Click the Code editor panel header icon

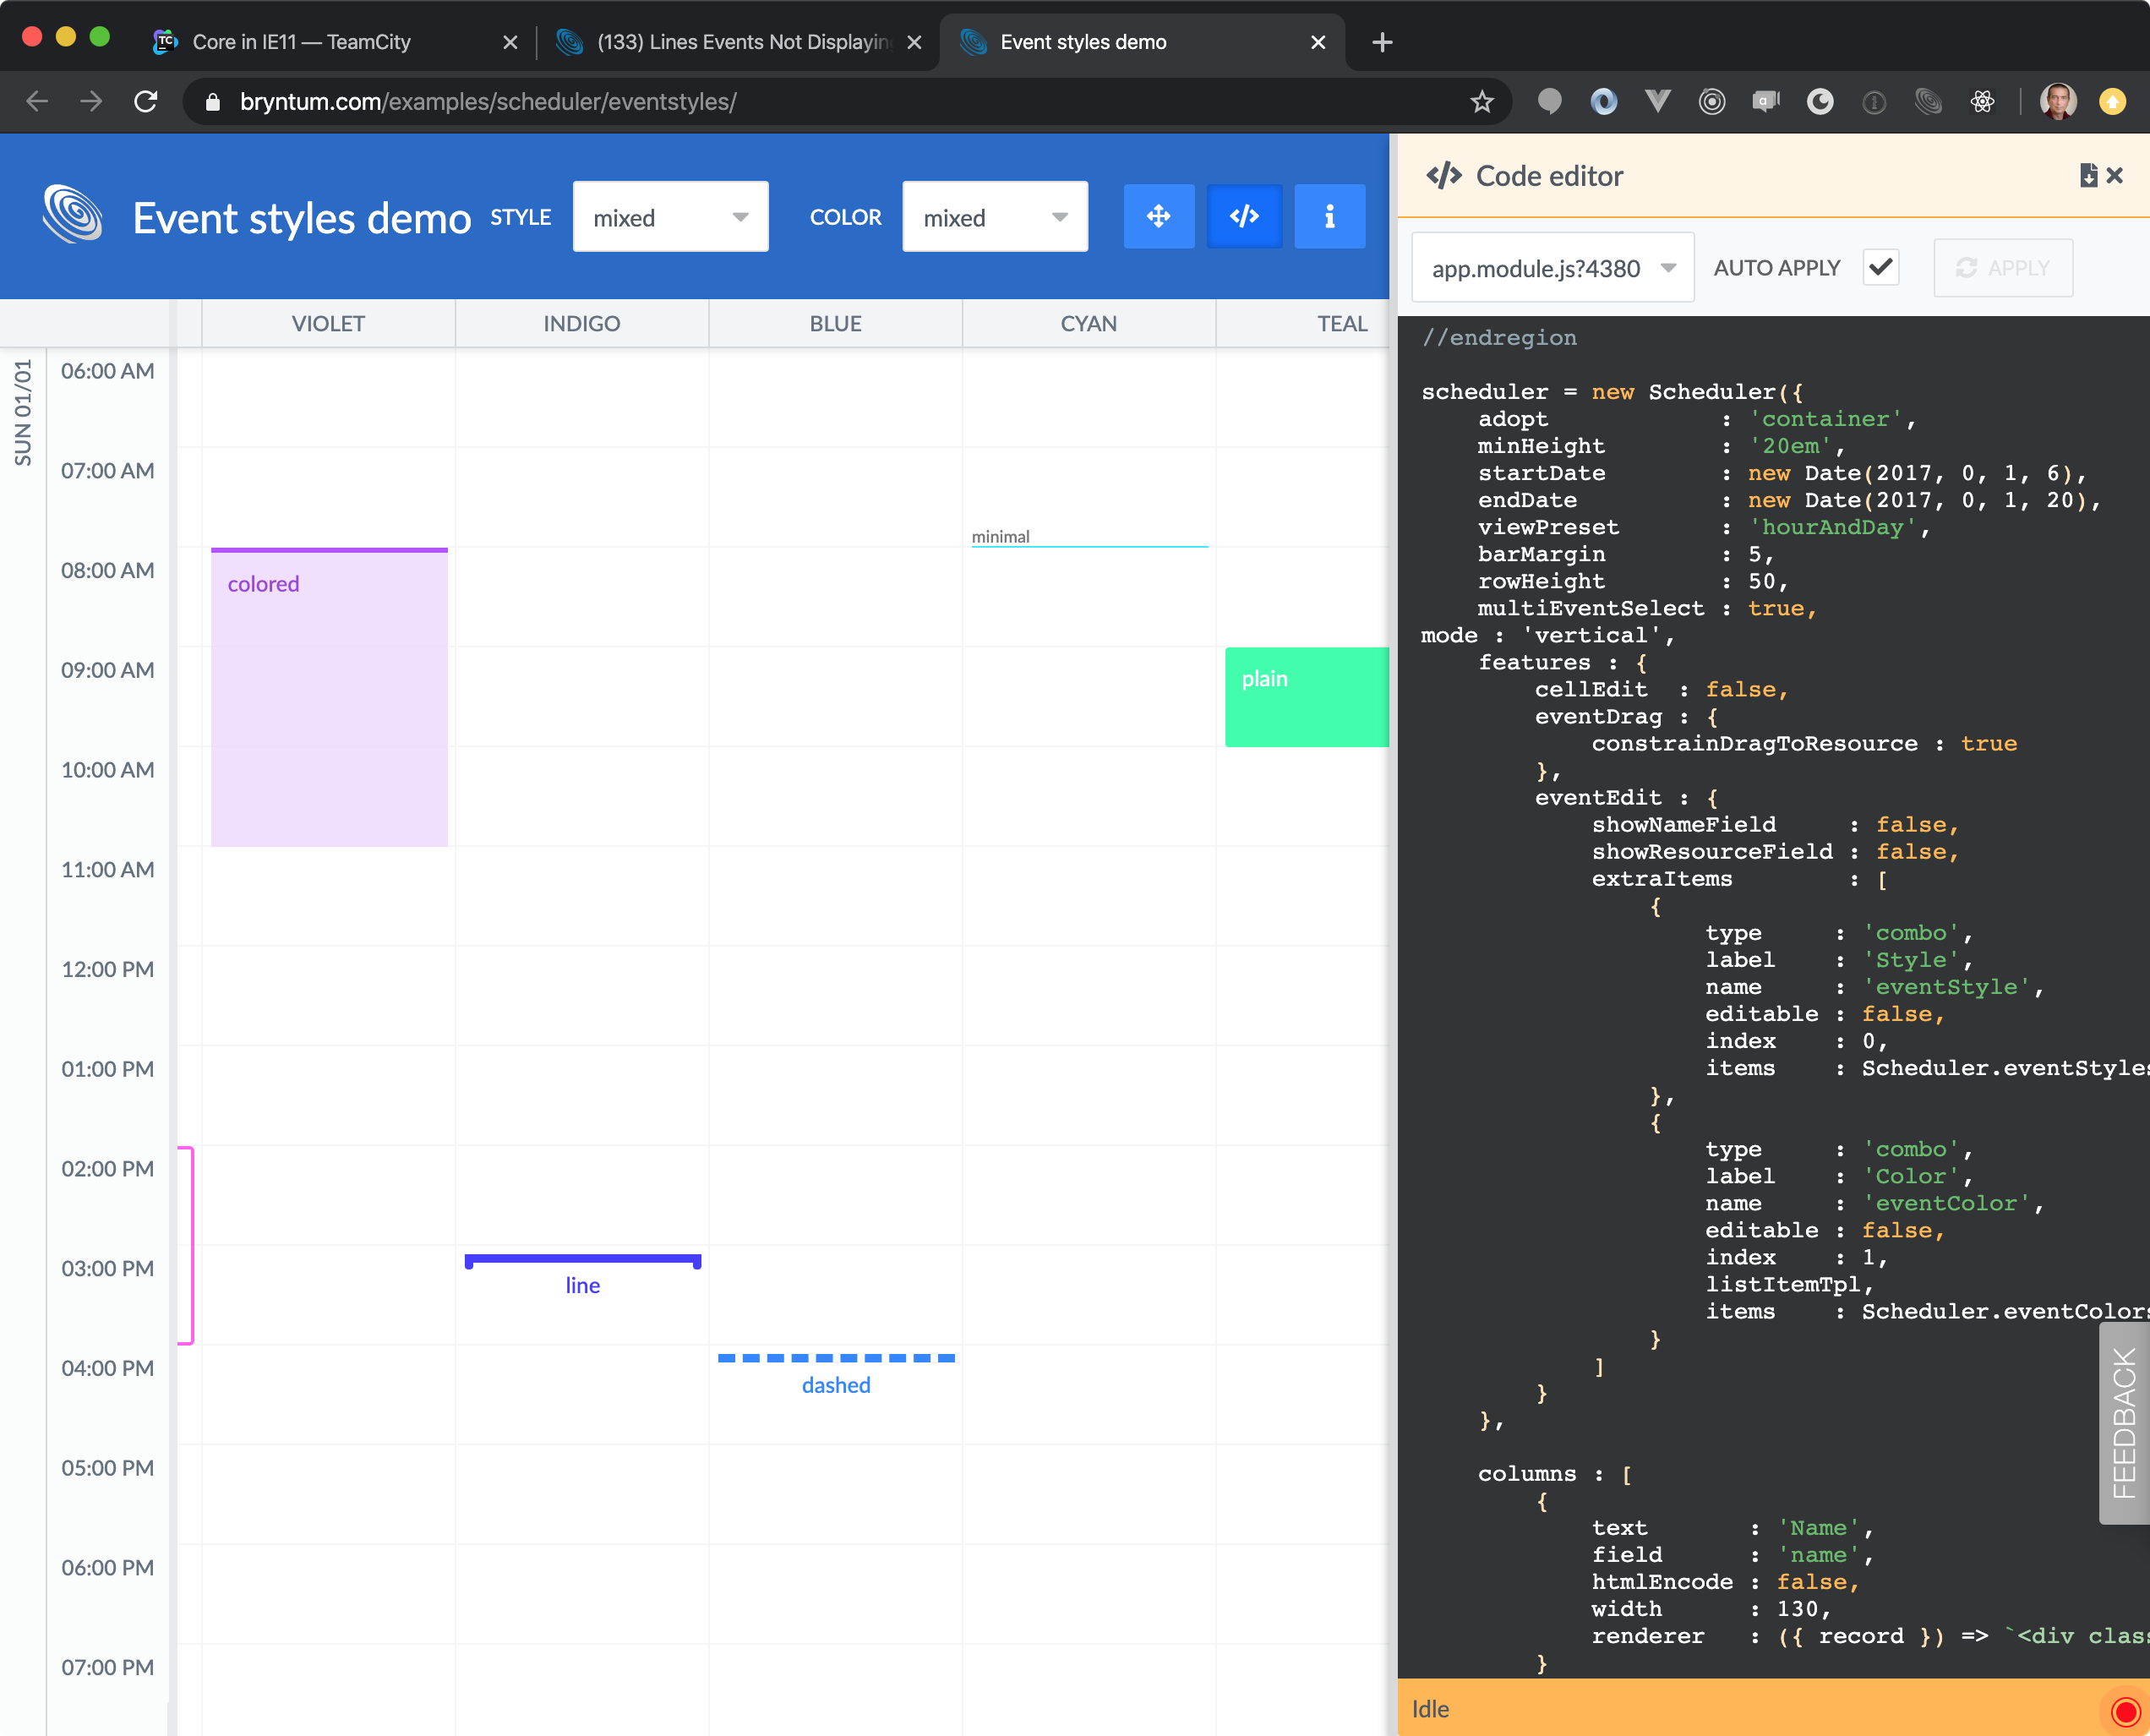[x=1444, y=175]
